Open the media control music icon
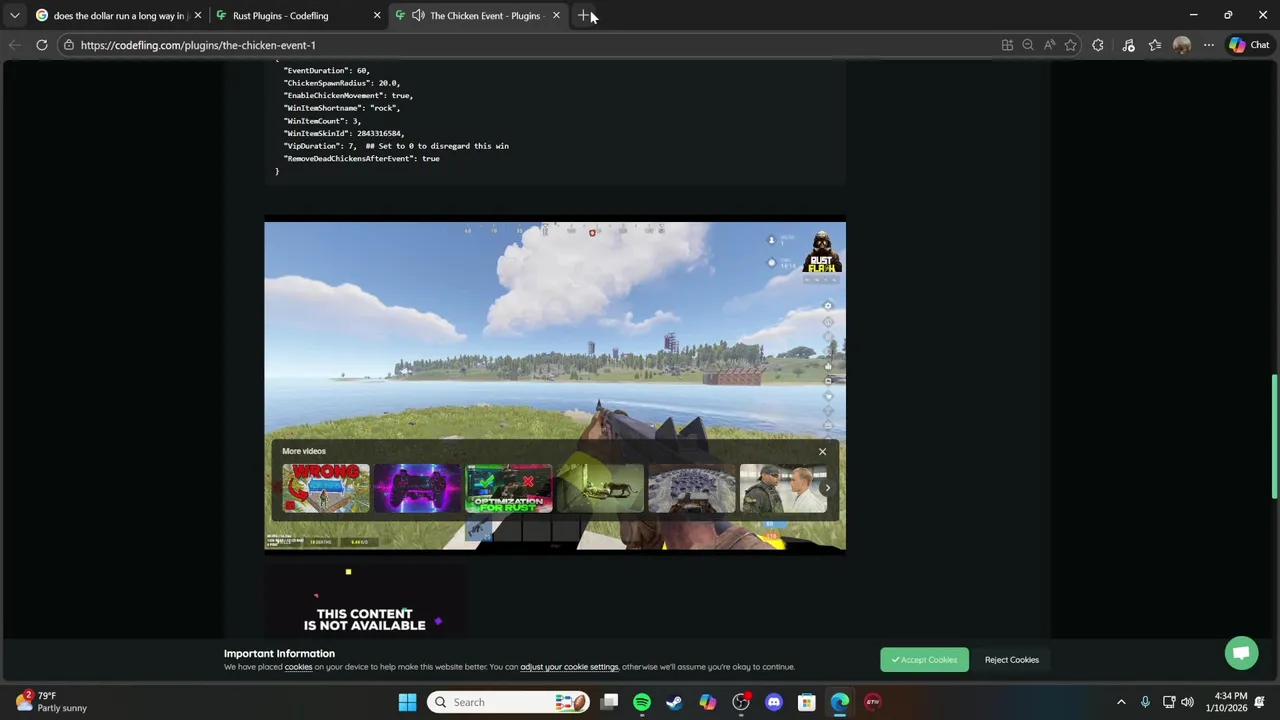This screenshot has width=1280, height=720. pos(1128,45)
